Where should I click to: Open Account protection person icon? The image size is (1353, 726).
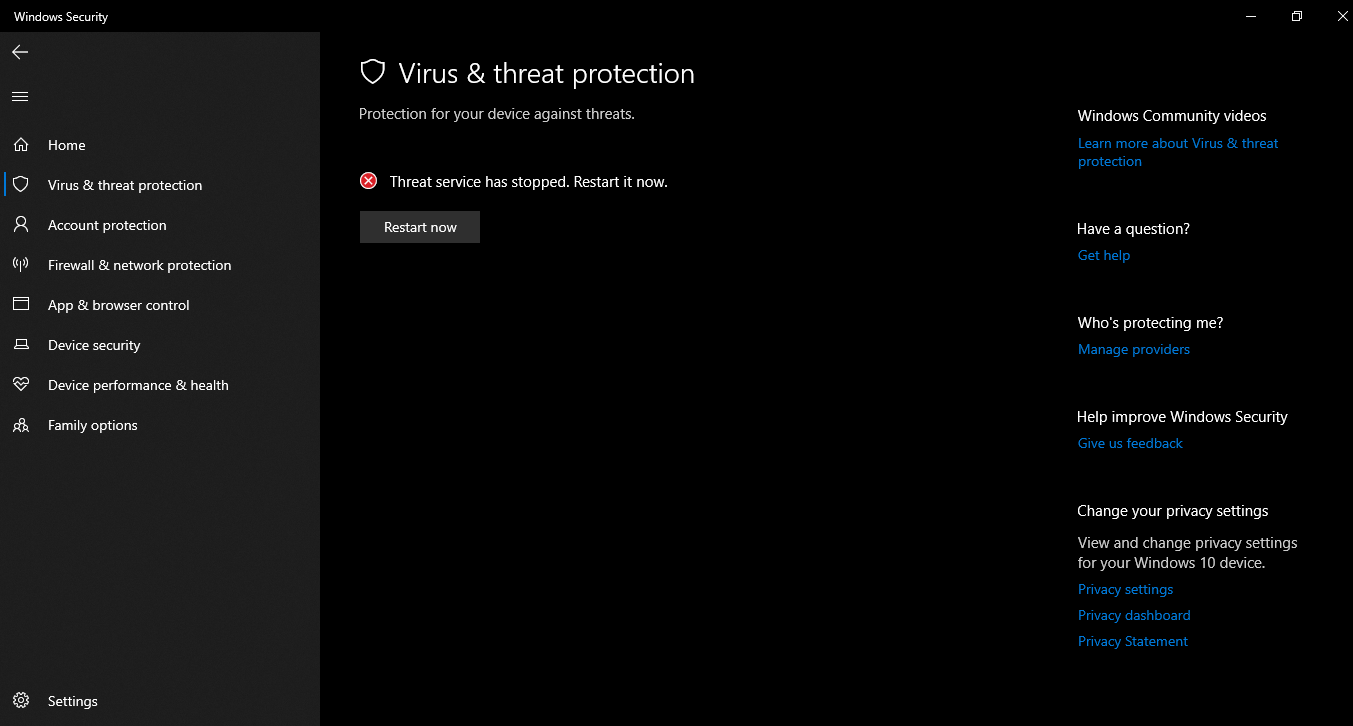(x=21, y=225)
